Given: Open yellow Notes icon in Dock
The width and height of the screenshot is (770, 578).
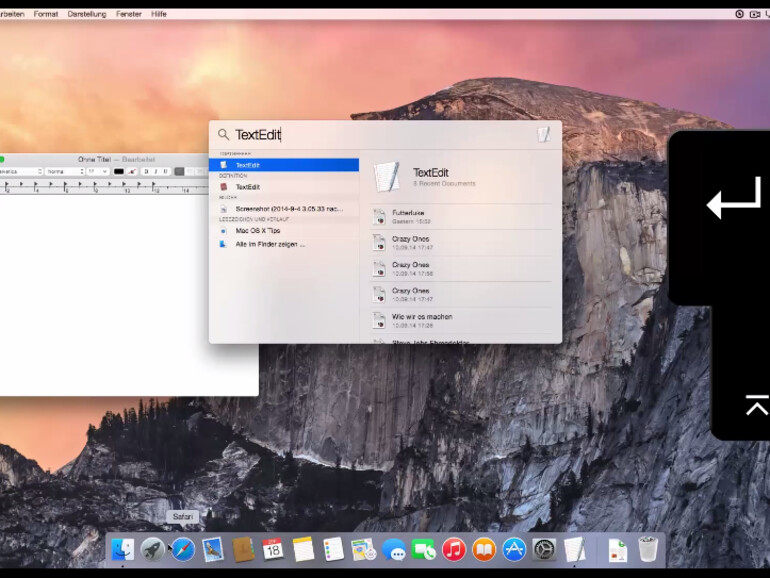Looking at the screenshot, I should (x=303, y=549).
